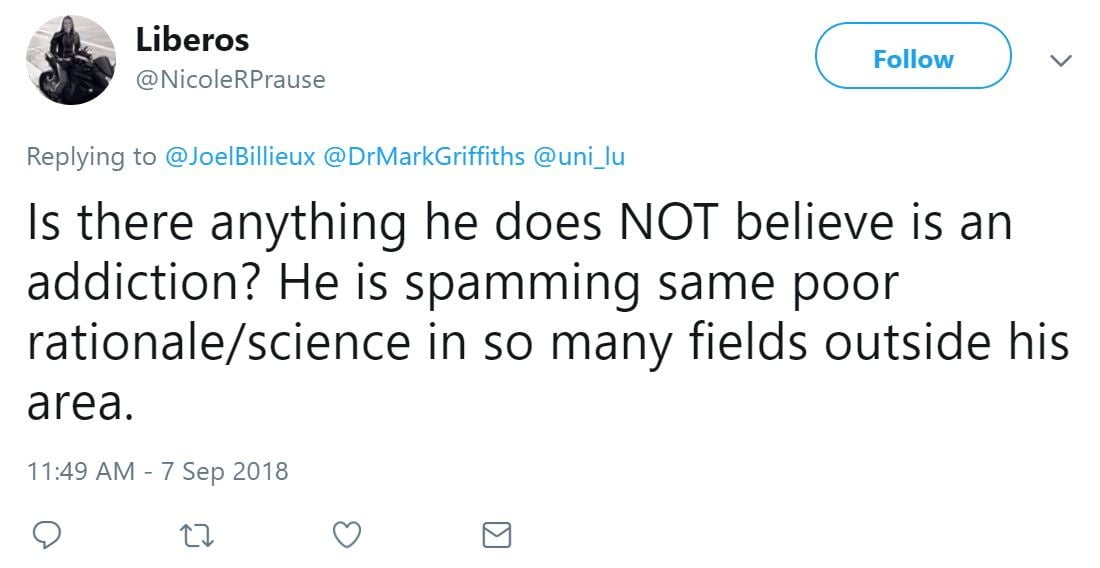Like the tweet with the heart icon
The height and width of the screenshot is (568, 1100).
point(346,535)
